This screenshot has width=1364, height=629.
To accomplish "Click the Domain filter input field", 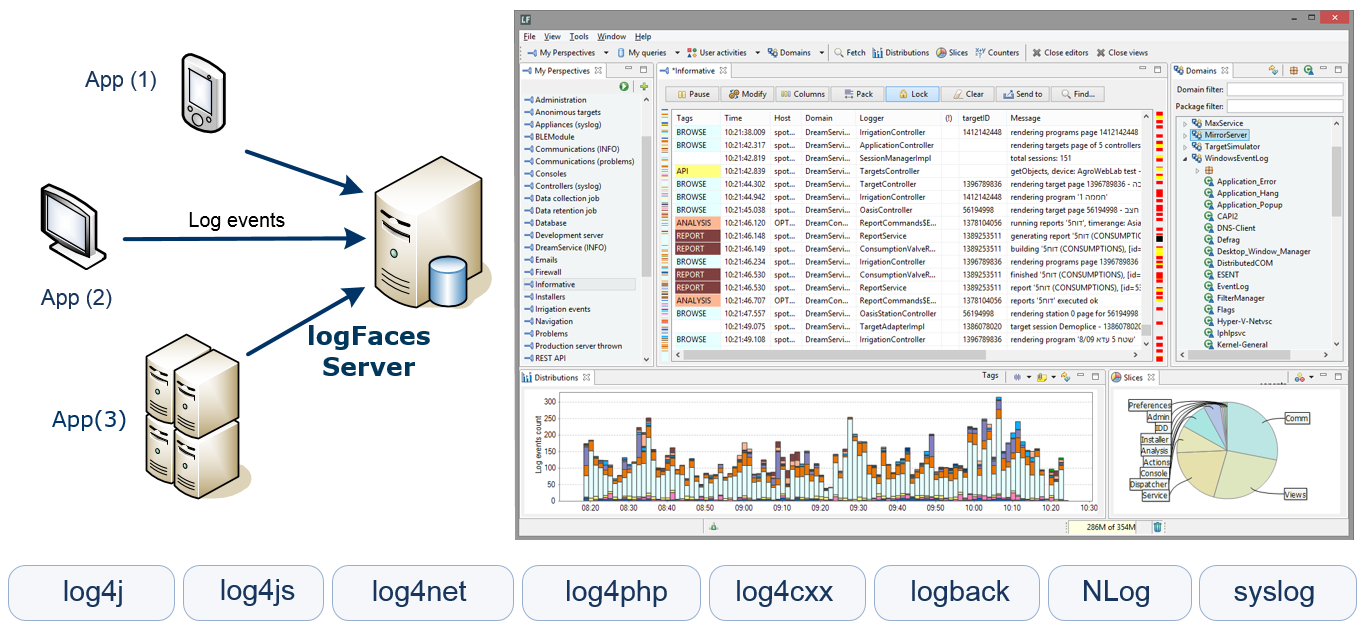I will click(x=1284, y=90).
